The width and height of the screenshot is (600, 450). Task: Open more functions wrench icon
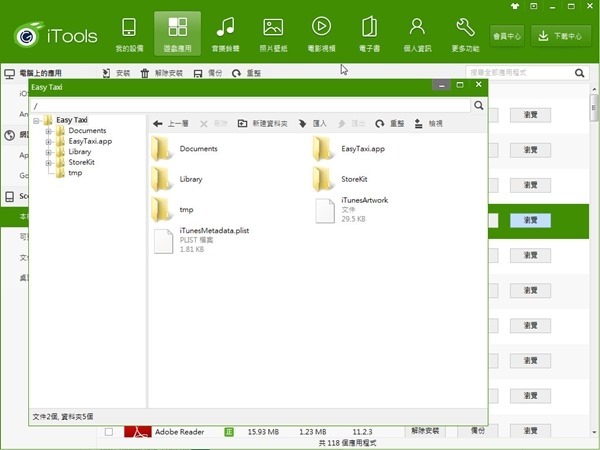click(465, 34)
